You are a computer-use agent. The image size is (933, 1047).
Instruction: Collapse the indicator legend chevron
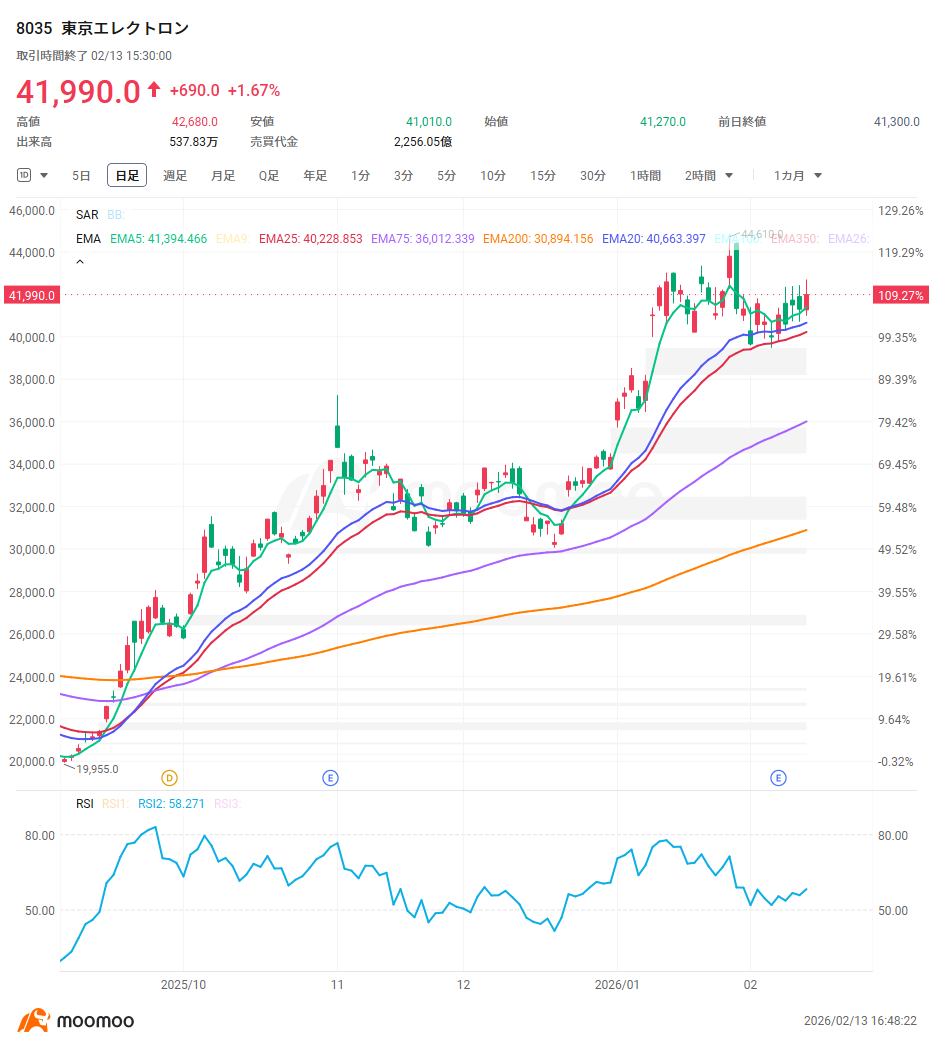(x=80, y=262)
